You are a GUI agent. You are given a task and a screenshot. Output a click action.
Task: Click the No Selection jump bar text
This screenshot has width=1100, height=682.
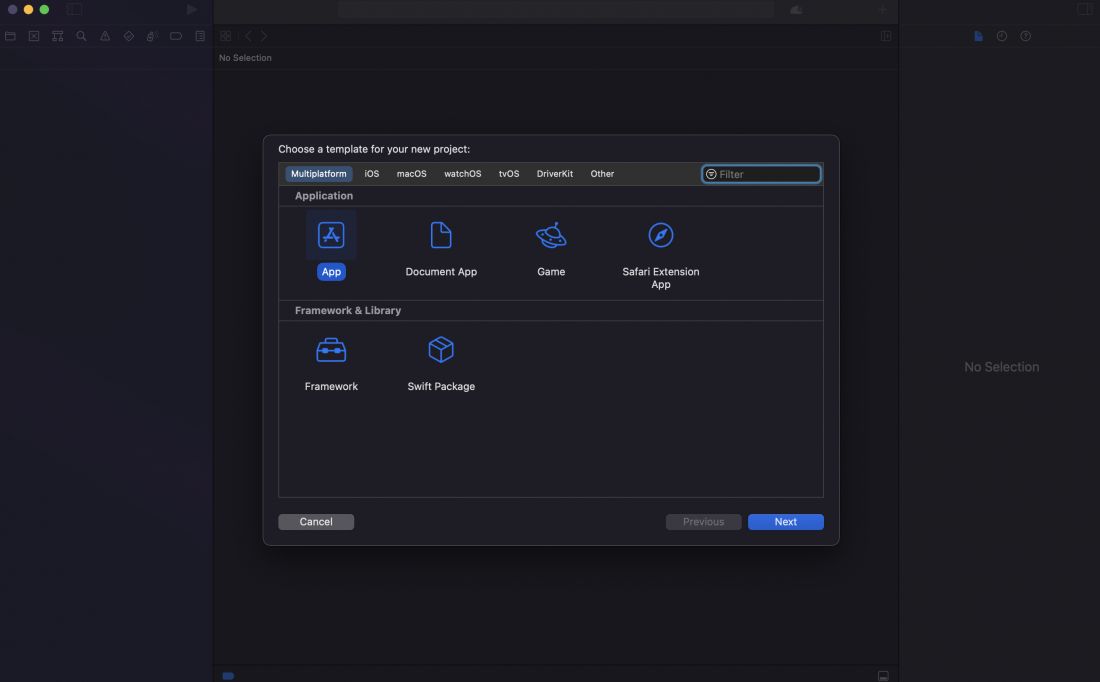coord(245,58)
